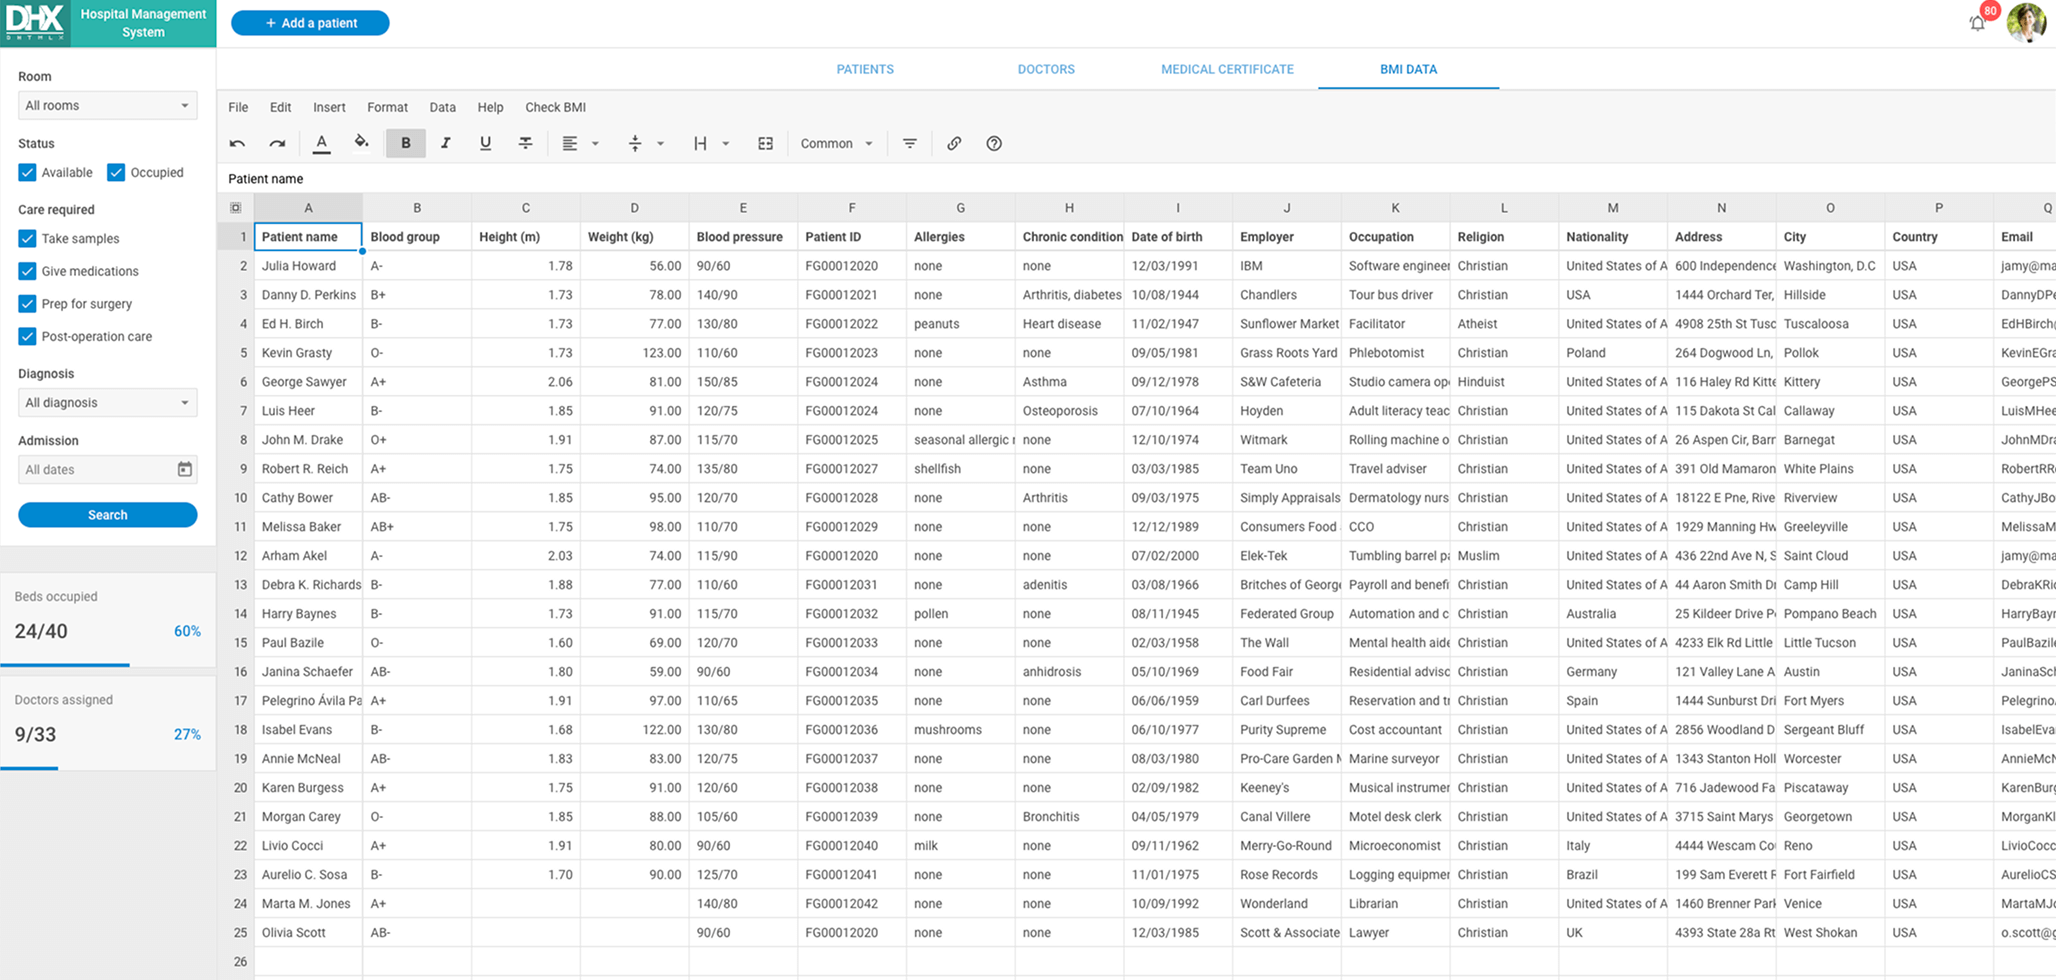Open the user profile avatar
This screenshot has height=980, width=2056.
[2027, 23]
